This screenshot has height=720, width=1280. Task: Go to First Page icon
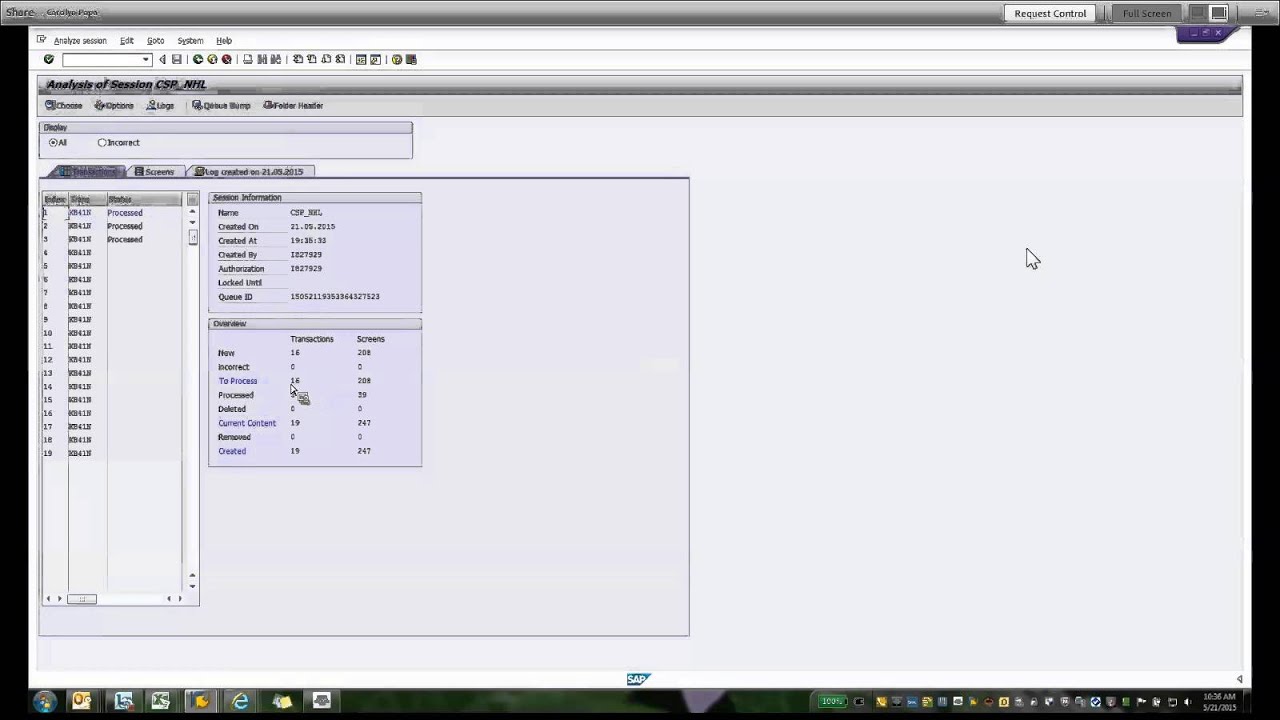[298, 60]
